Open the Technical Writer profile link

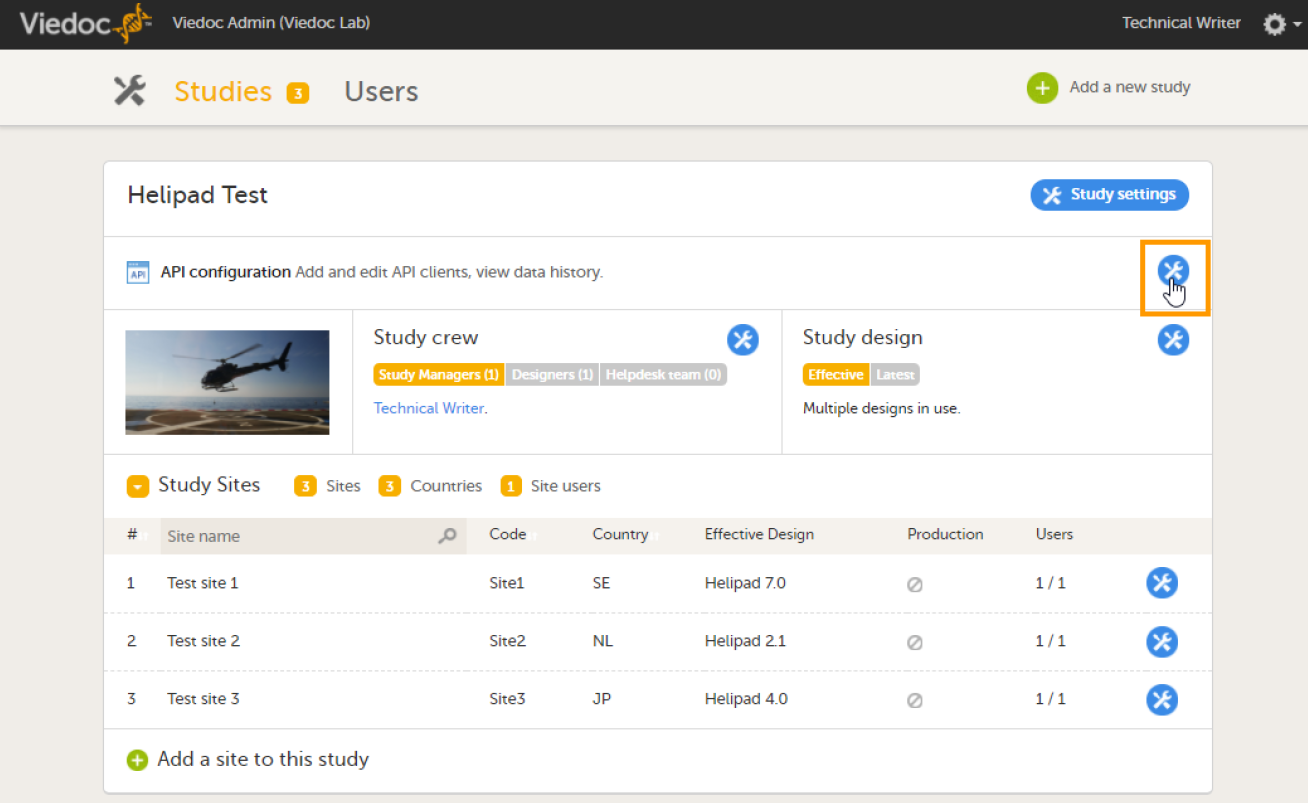click(428, 408)
